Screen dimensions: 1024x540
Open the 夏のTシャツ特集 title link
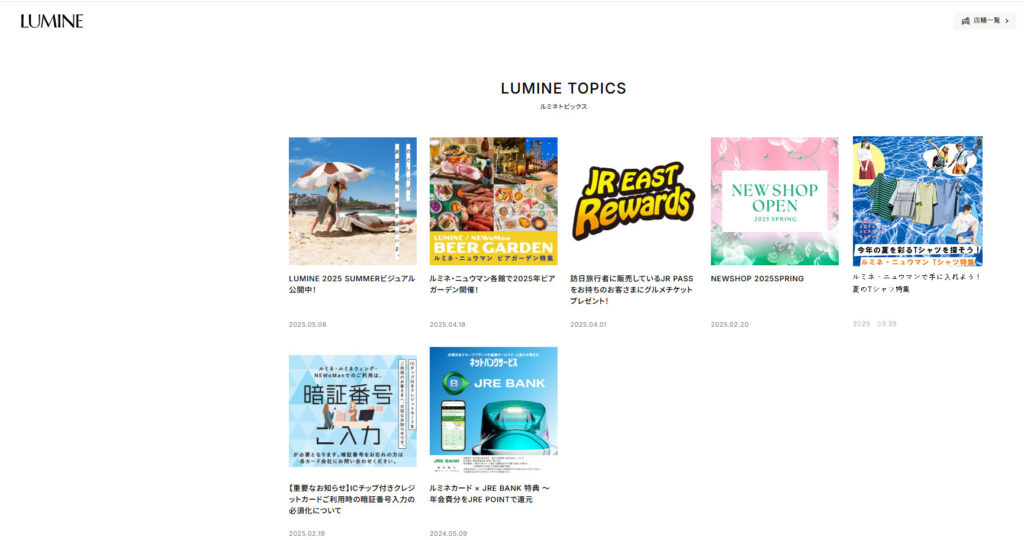tap(916, 283)
